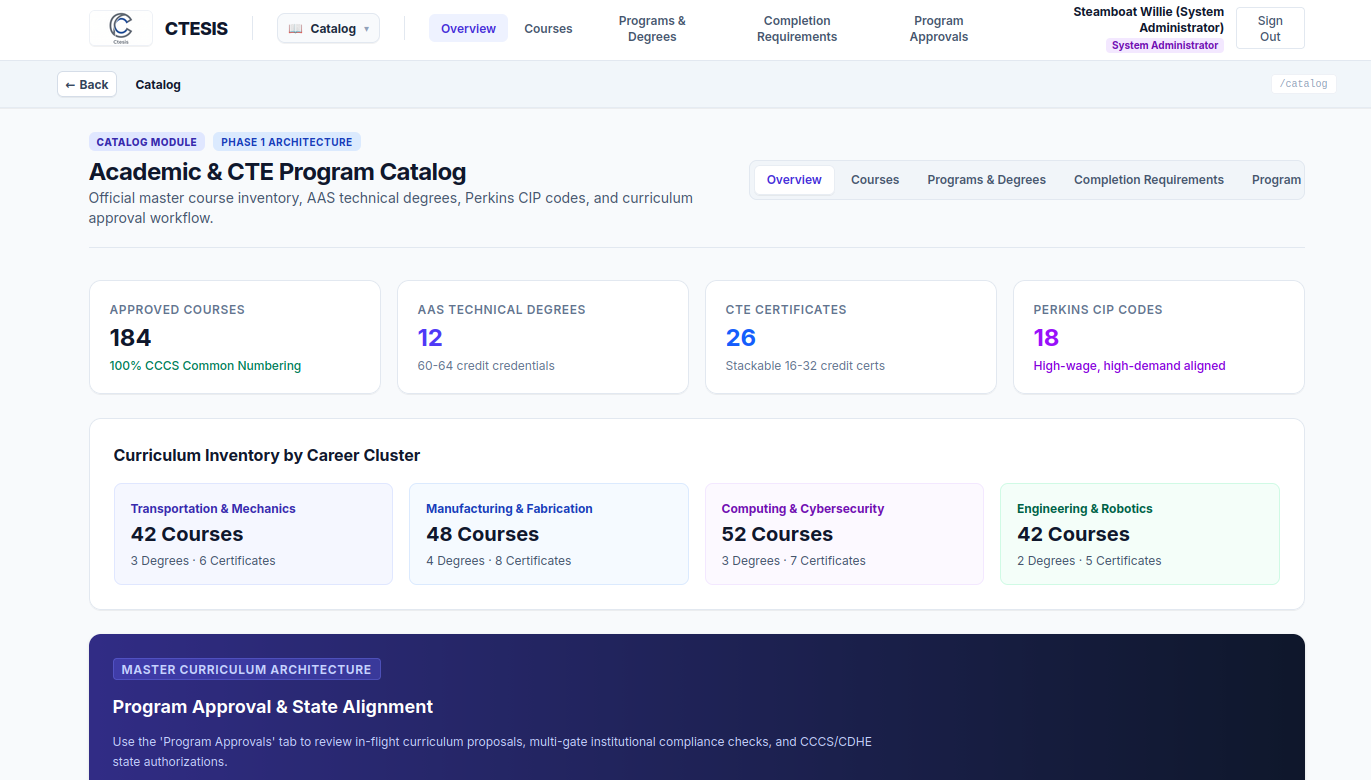The image size is (1371, 780).
Task: Click '4 Degrees · 8 Certificates' text
Action: [x=499, y=561]
